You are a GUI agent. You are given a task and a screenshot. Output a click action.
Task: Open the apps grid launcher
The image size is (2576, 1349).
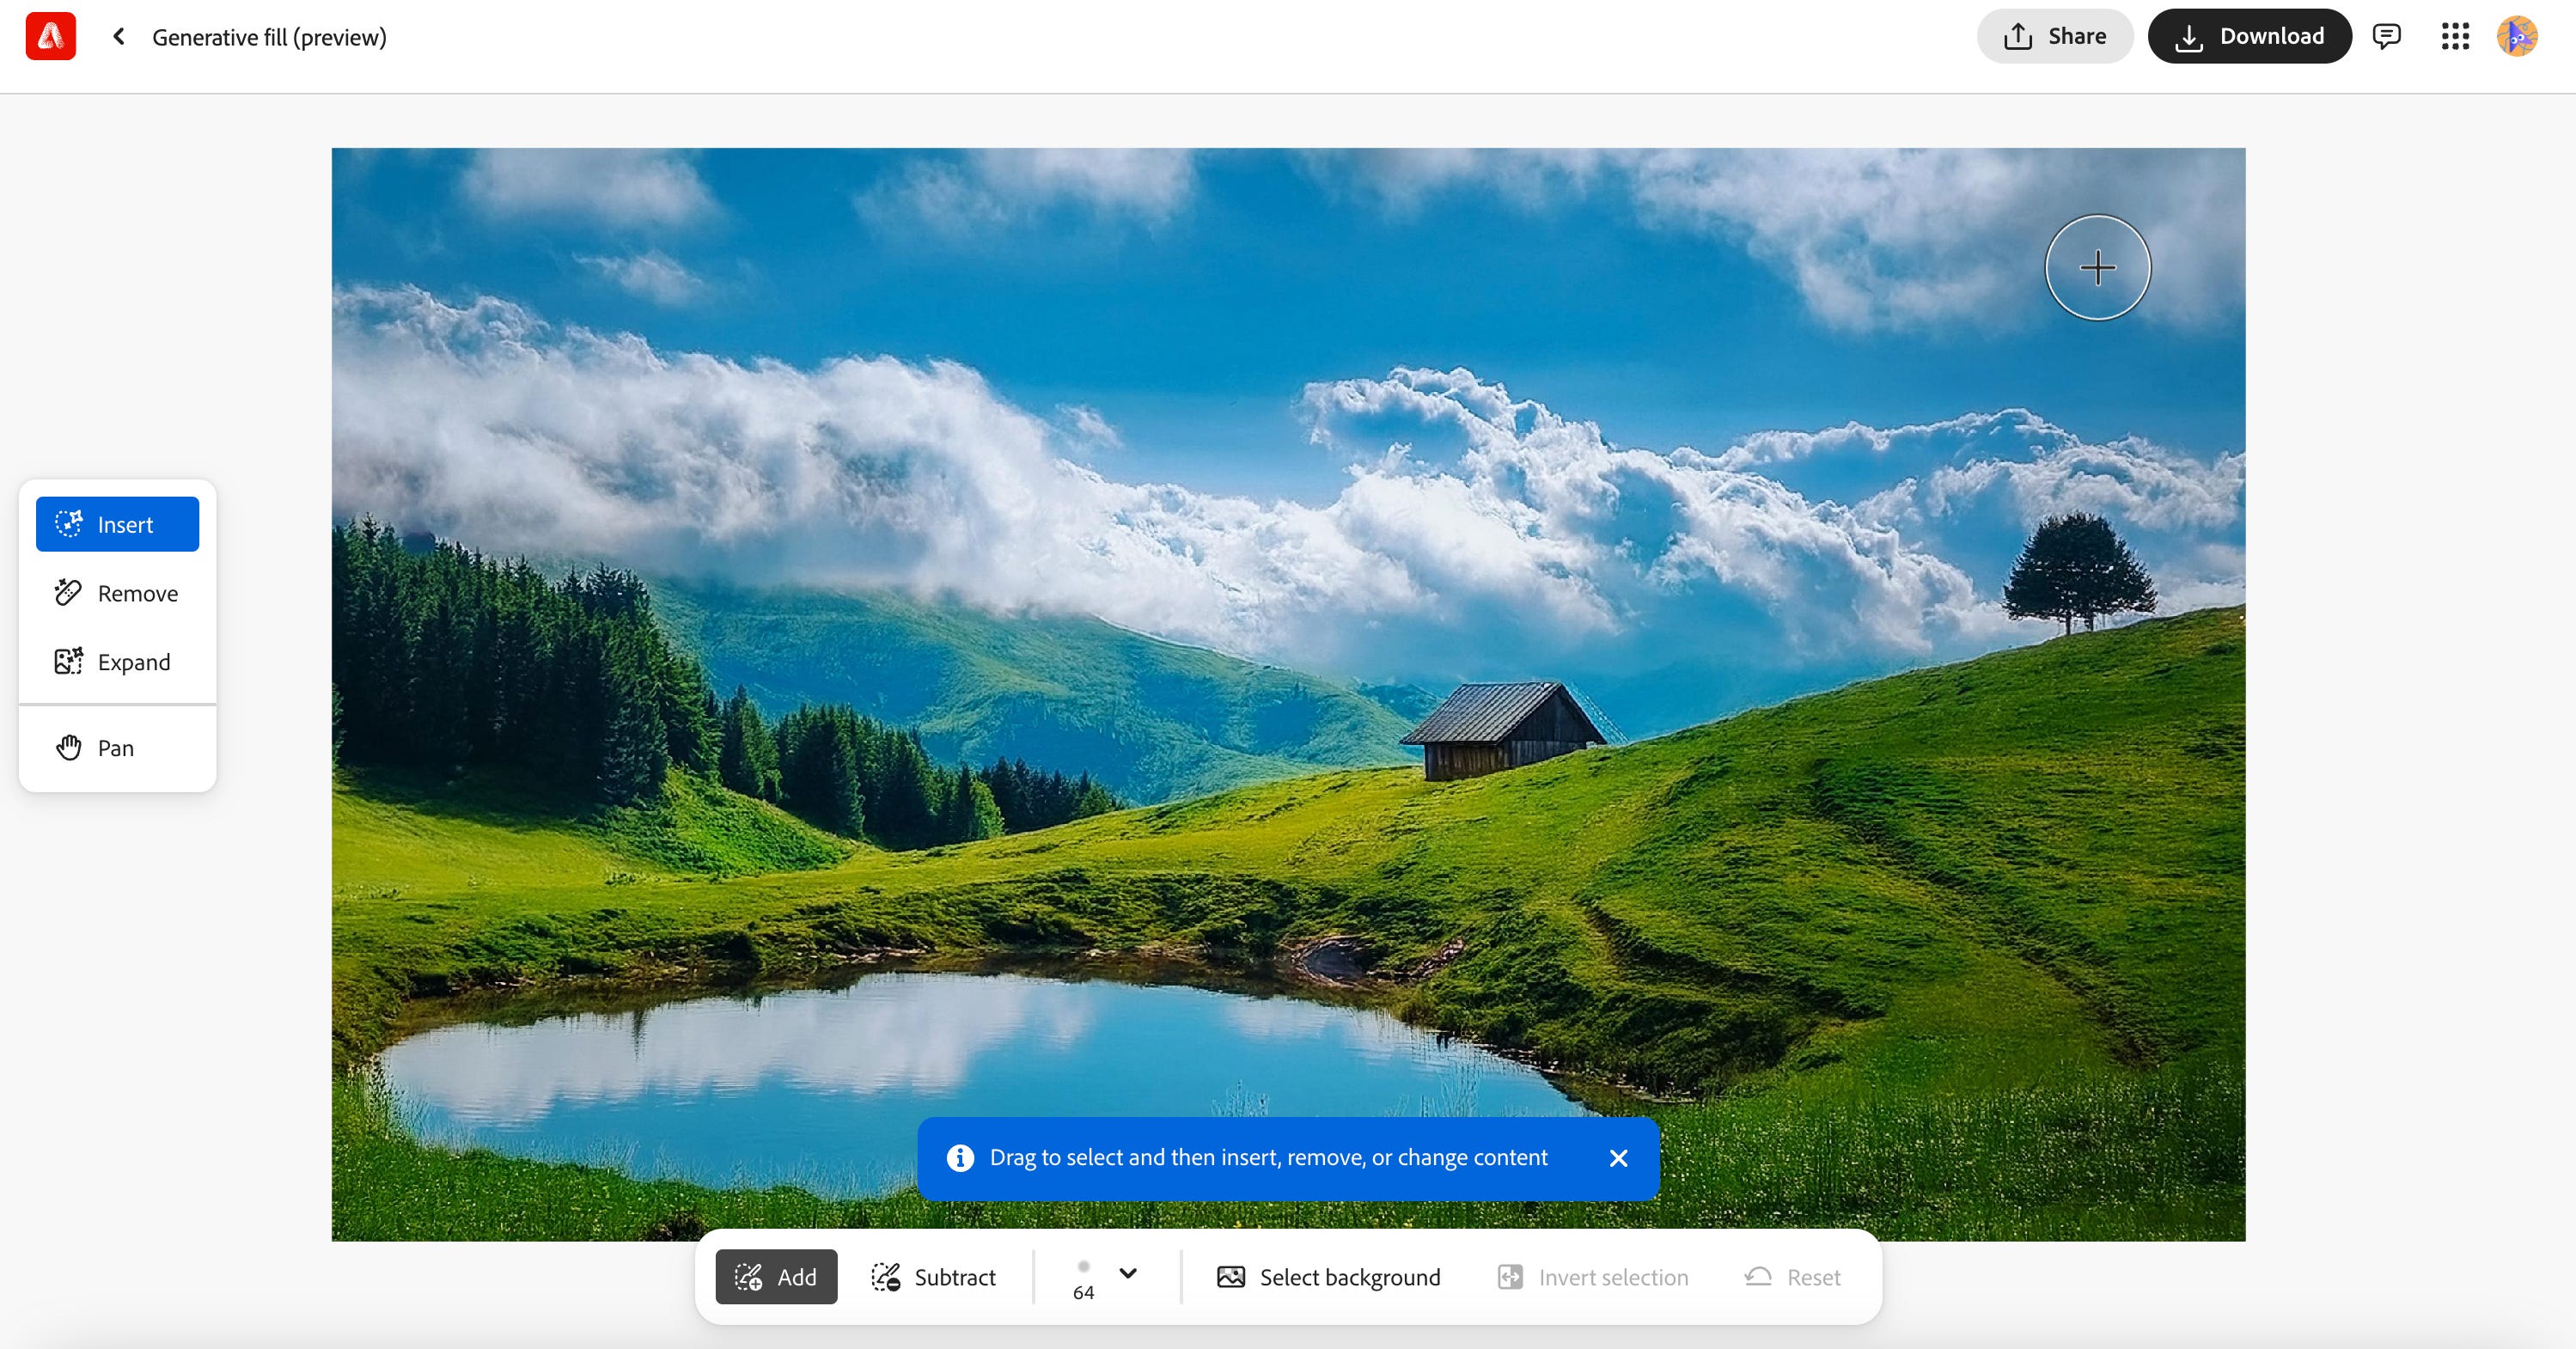[2455, 37]
